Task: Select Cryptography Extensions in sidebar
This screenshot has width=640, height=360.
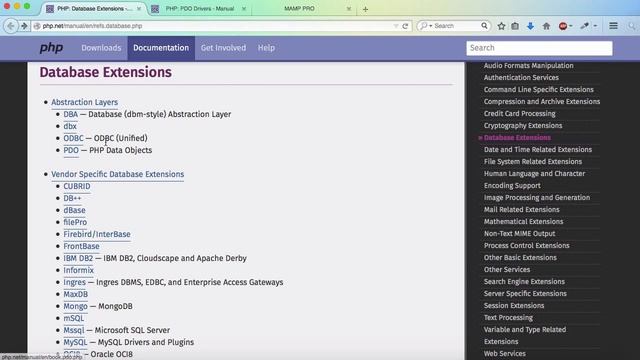Action: pos(523,126)
